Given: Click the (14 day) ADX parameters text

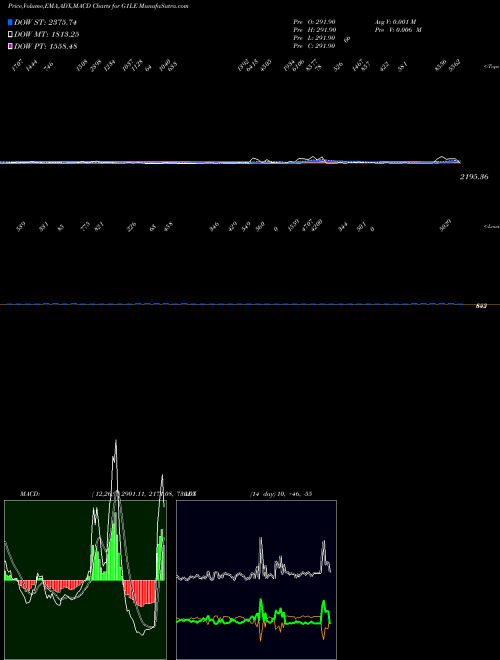Looking at the screenshot, I should [281, 494].
